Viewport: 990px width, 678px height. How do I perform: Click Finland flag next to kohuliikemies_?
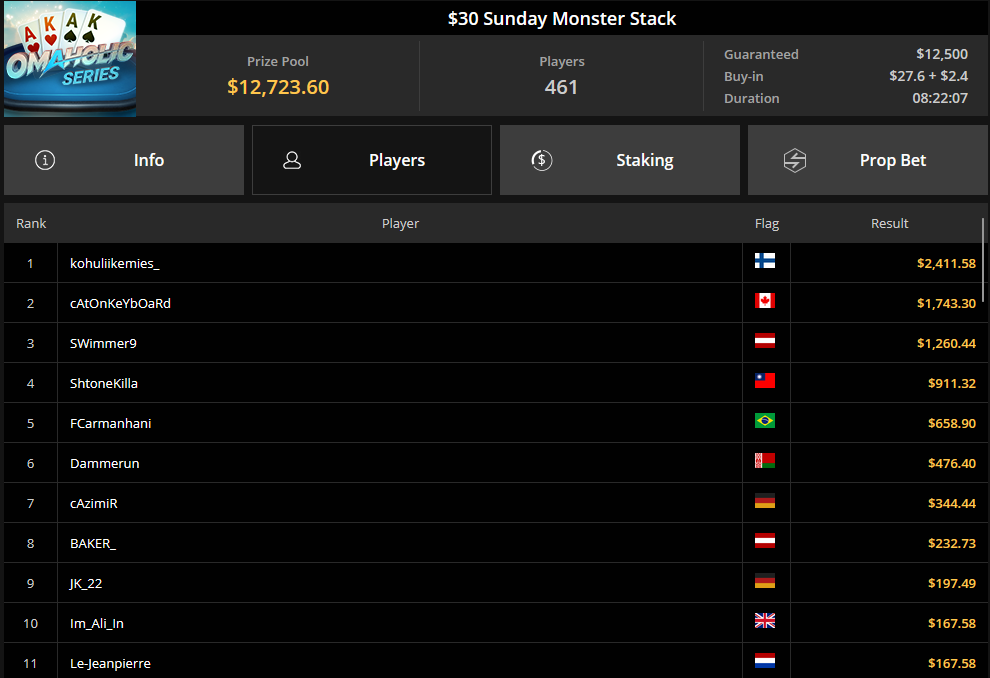click(x=765, y=261)
